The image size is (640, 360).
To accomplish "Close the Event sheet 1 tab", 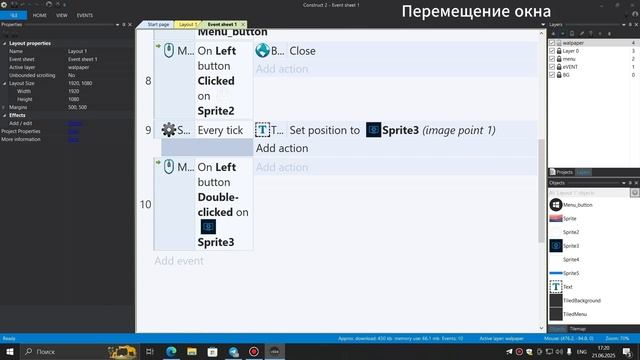I will 243,24.
